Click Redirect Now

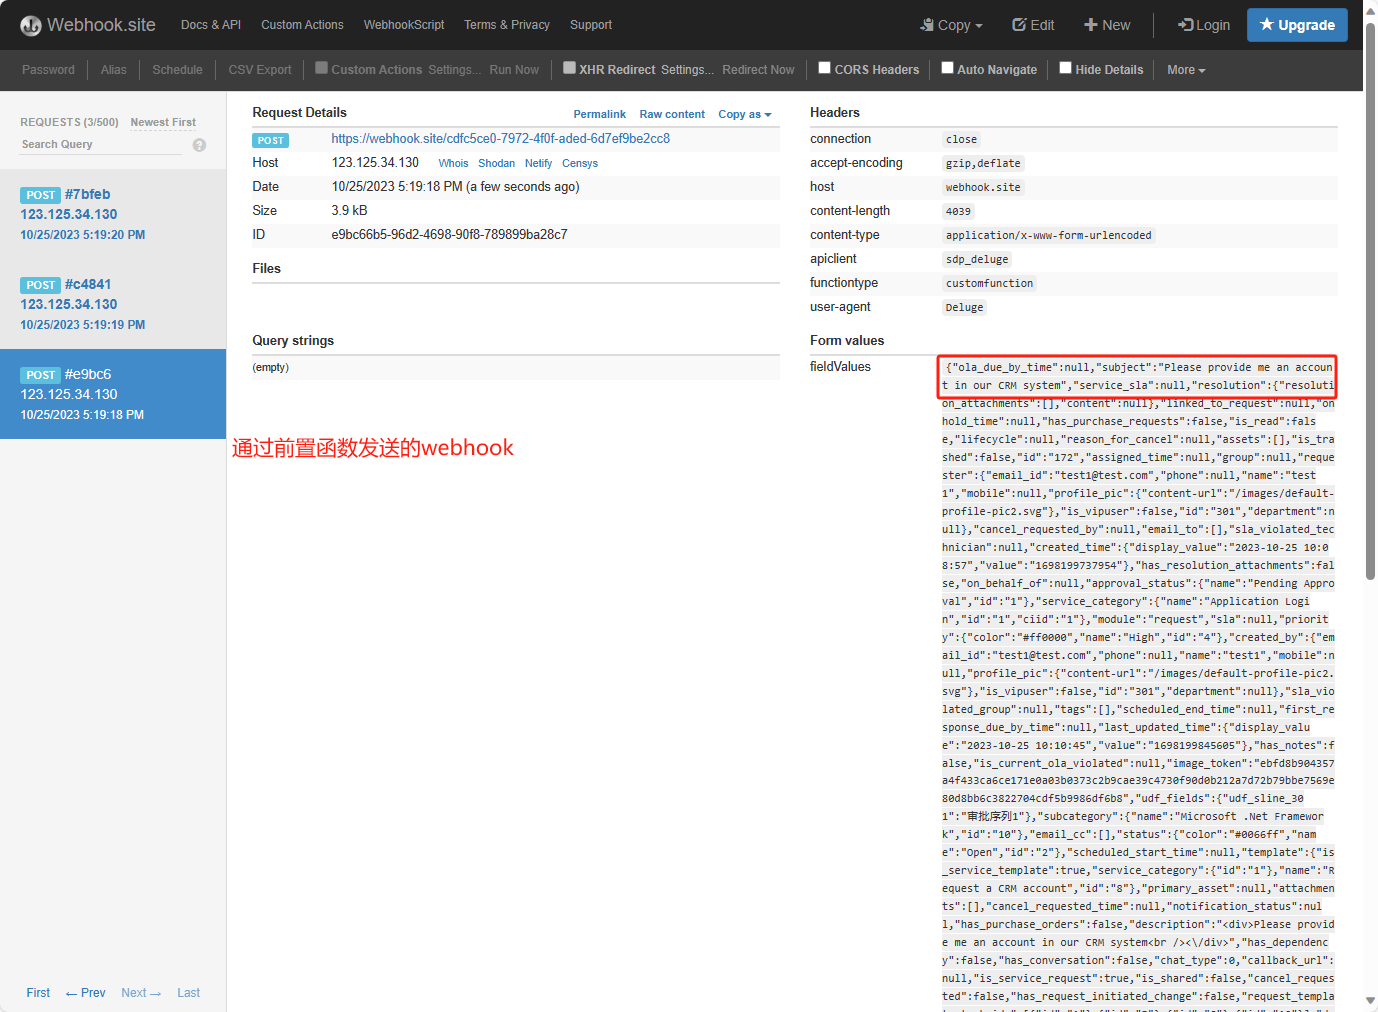tap(758, 70)
